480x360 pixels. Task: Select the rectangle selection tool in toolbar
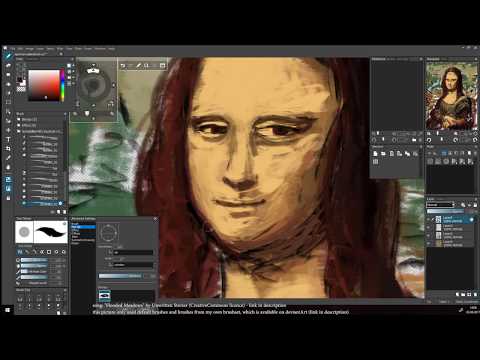point(8,102)
